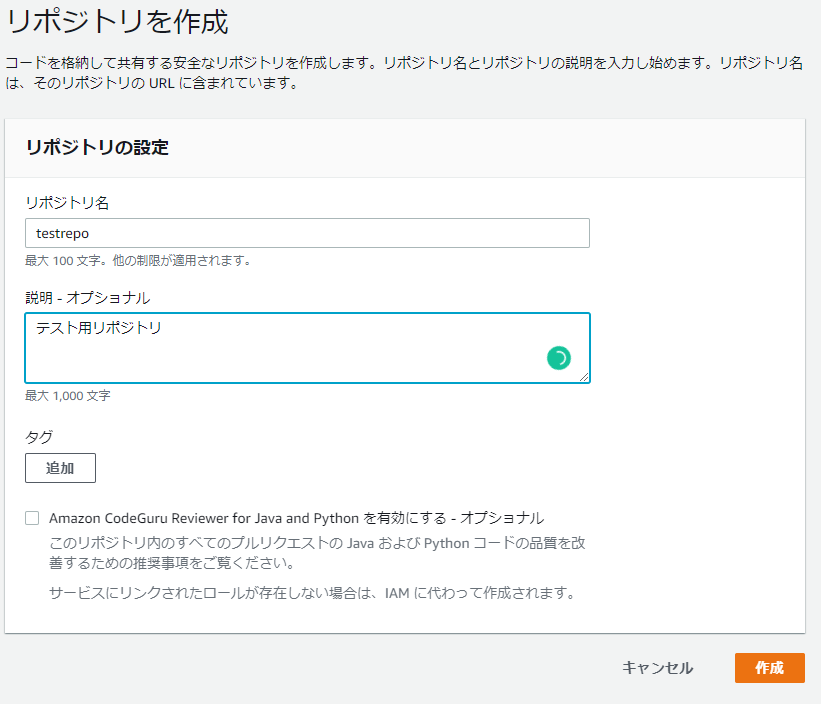Viewport: 821px width, 704px height.
Task: Click the キャンセル button
Action: tap(657, 668)
